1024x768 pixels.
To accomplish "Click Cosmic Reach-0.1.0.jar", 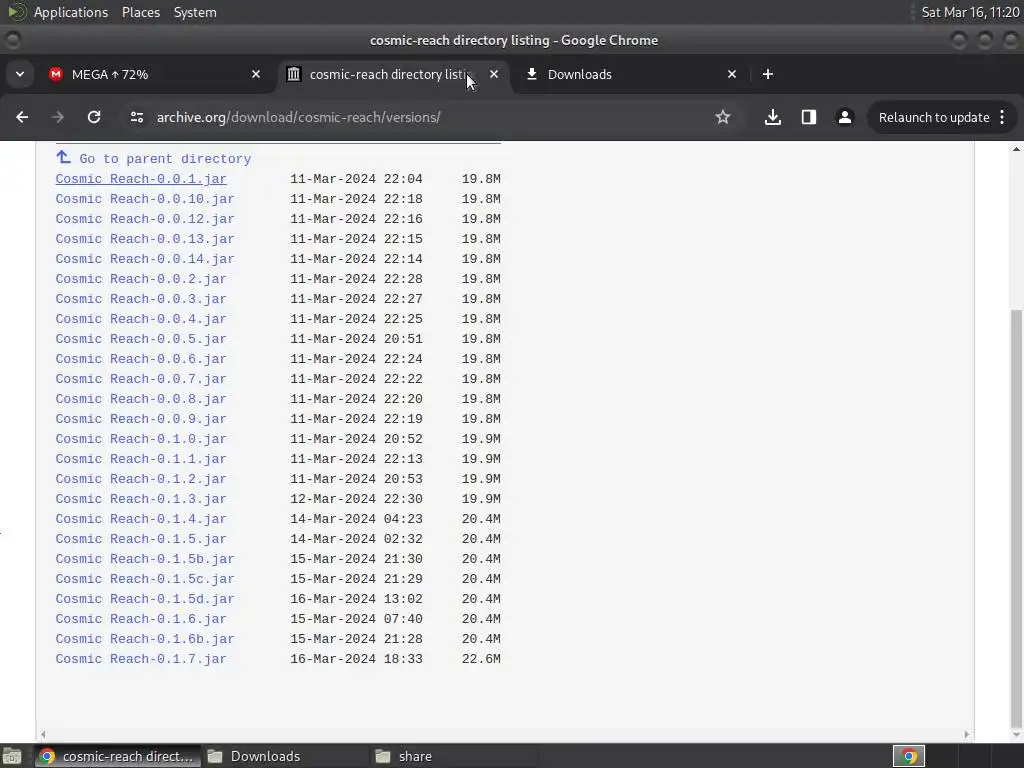I will pyautogui.click(x=141, y=439).
